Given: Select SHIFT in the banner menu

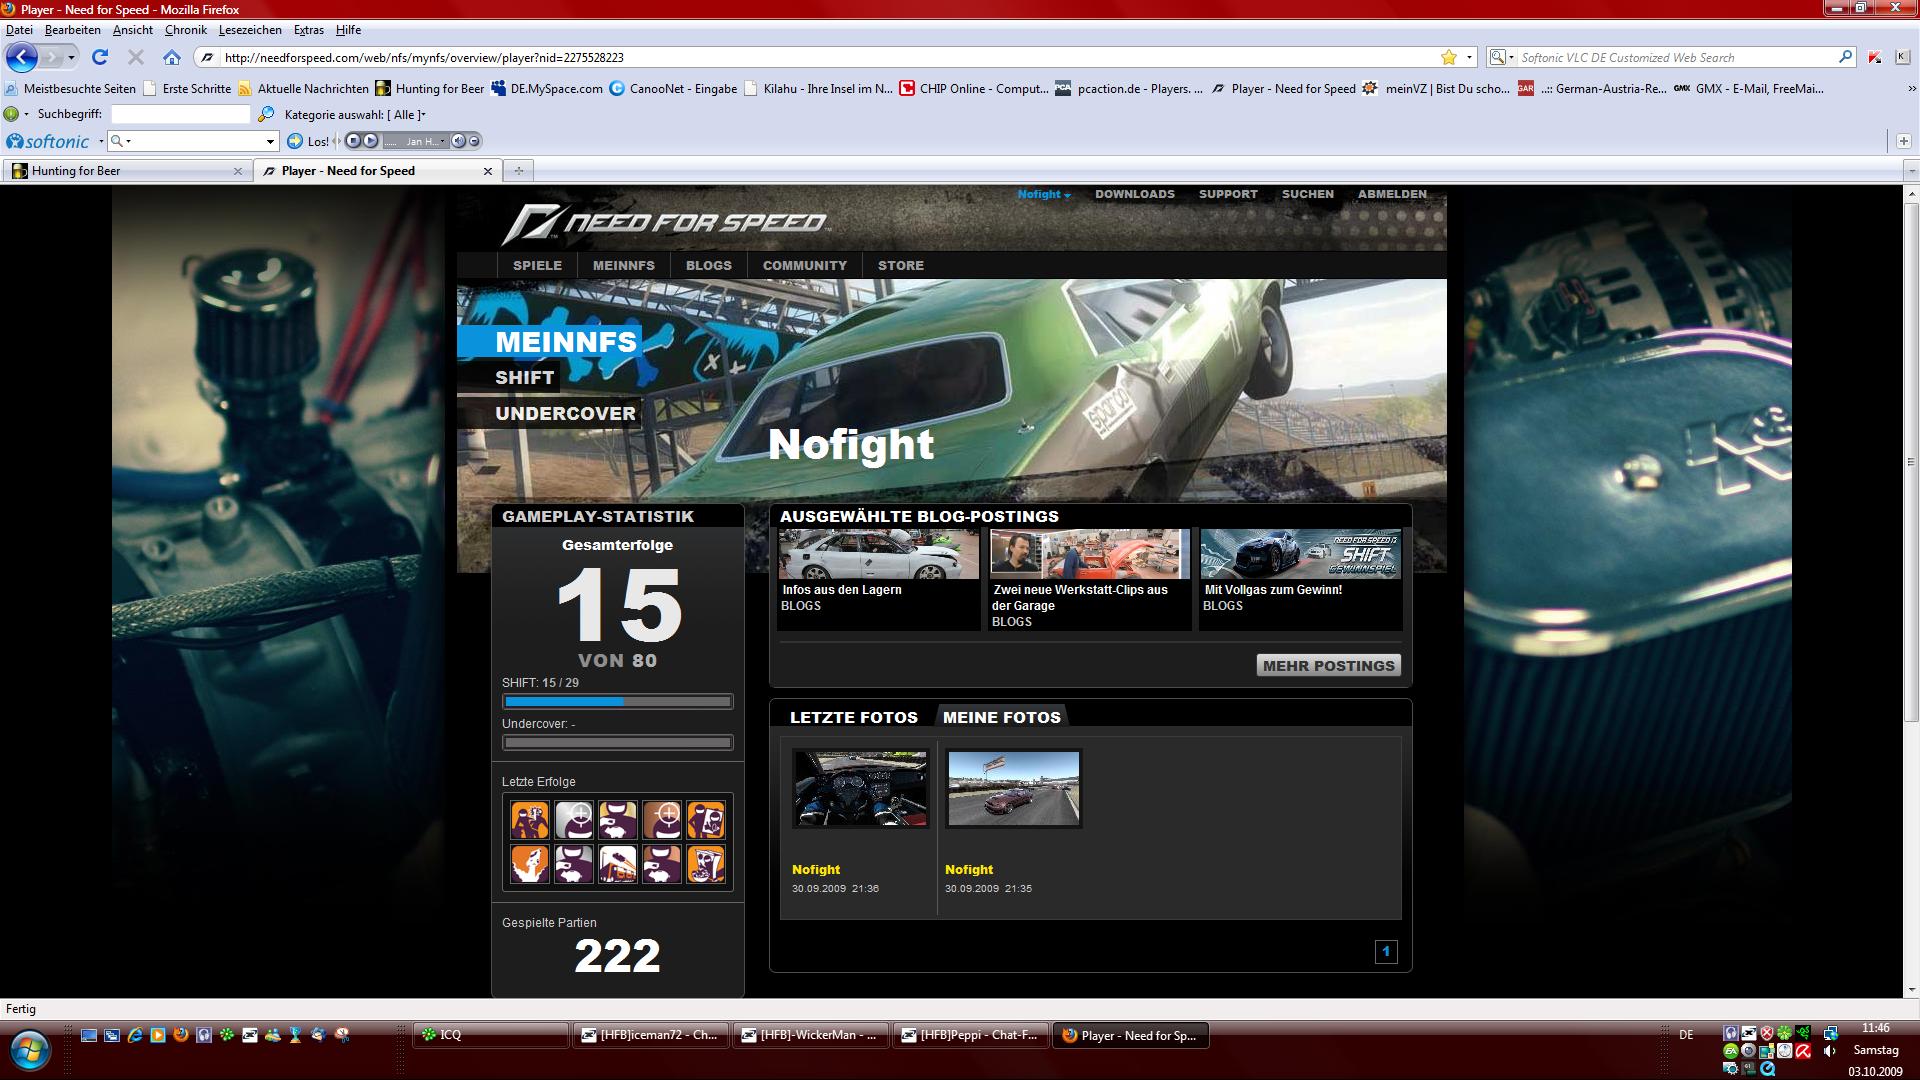Looking at the screenshot, I should coord(524,377).
